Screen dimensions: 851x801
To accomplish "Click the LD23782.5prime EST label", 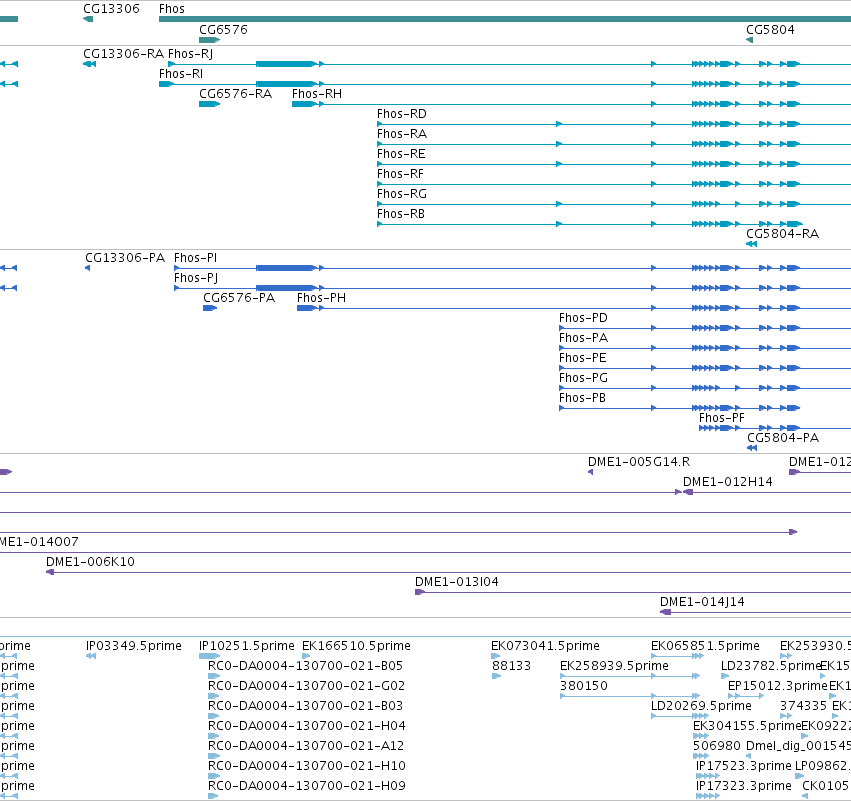I will coord(771,666).
